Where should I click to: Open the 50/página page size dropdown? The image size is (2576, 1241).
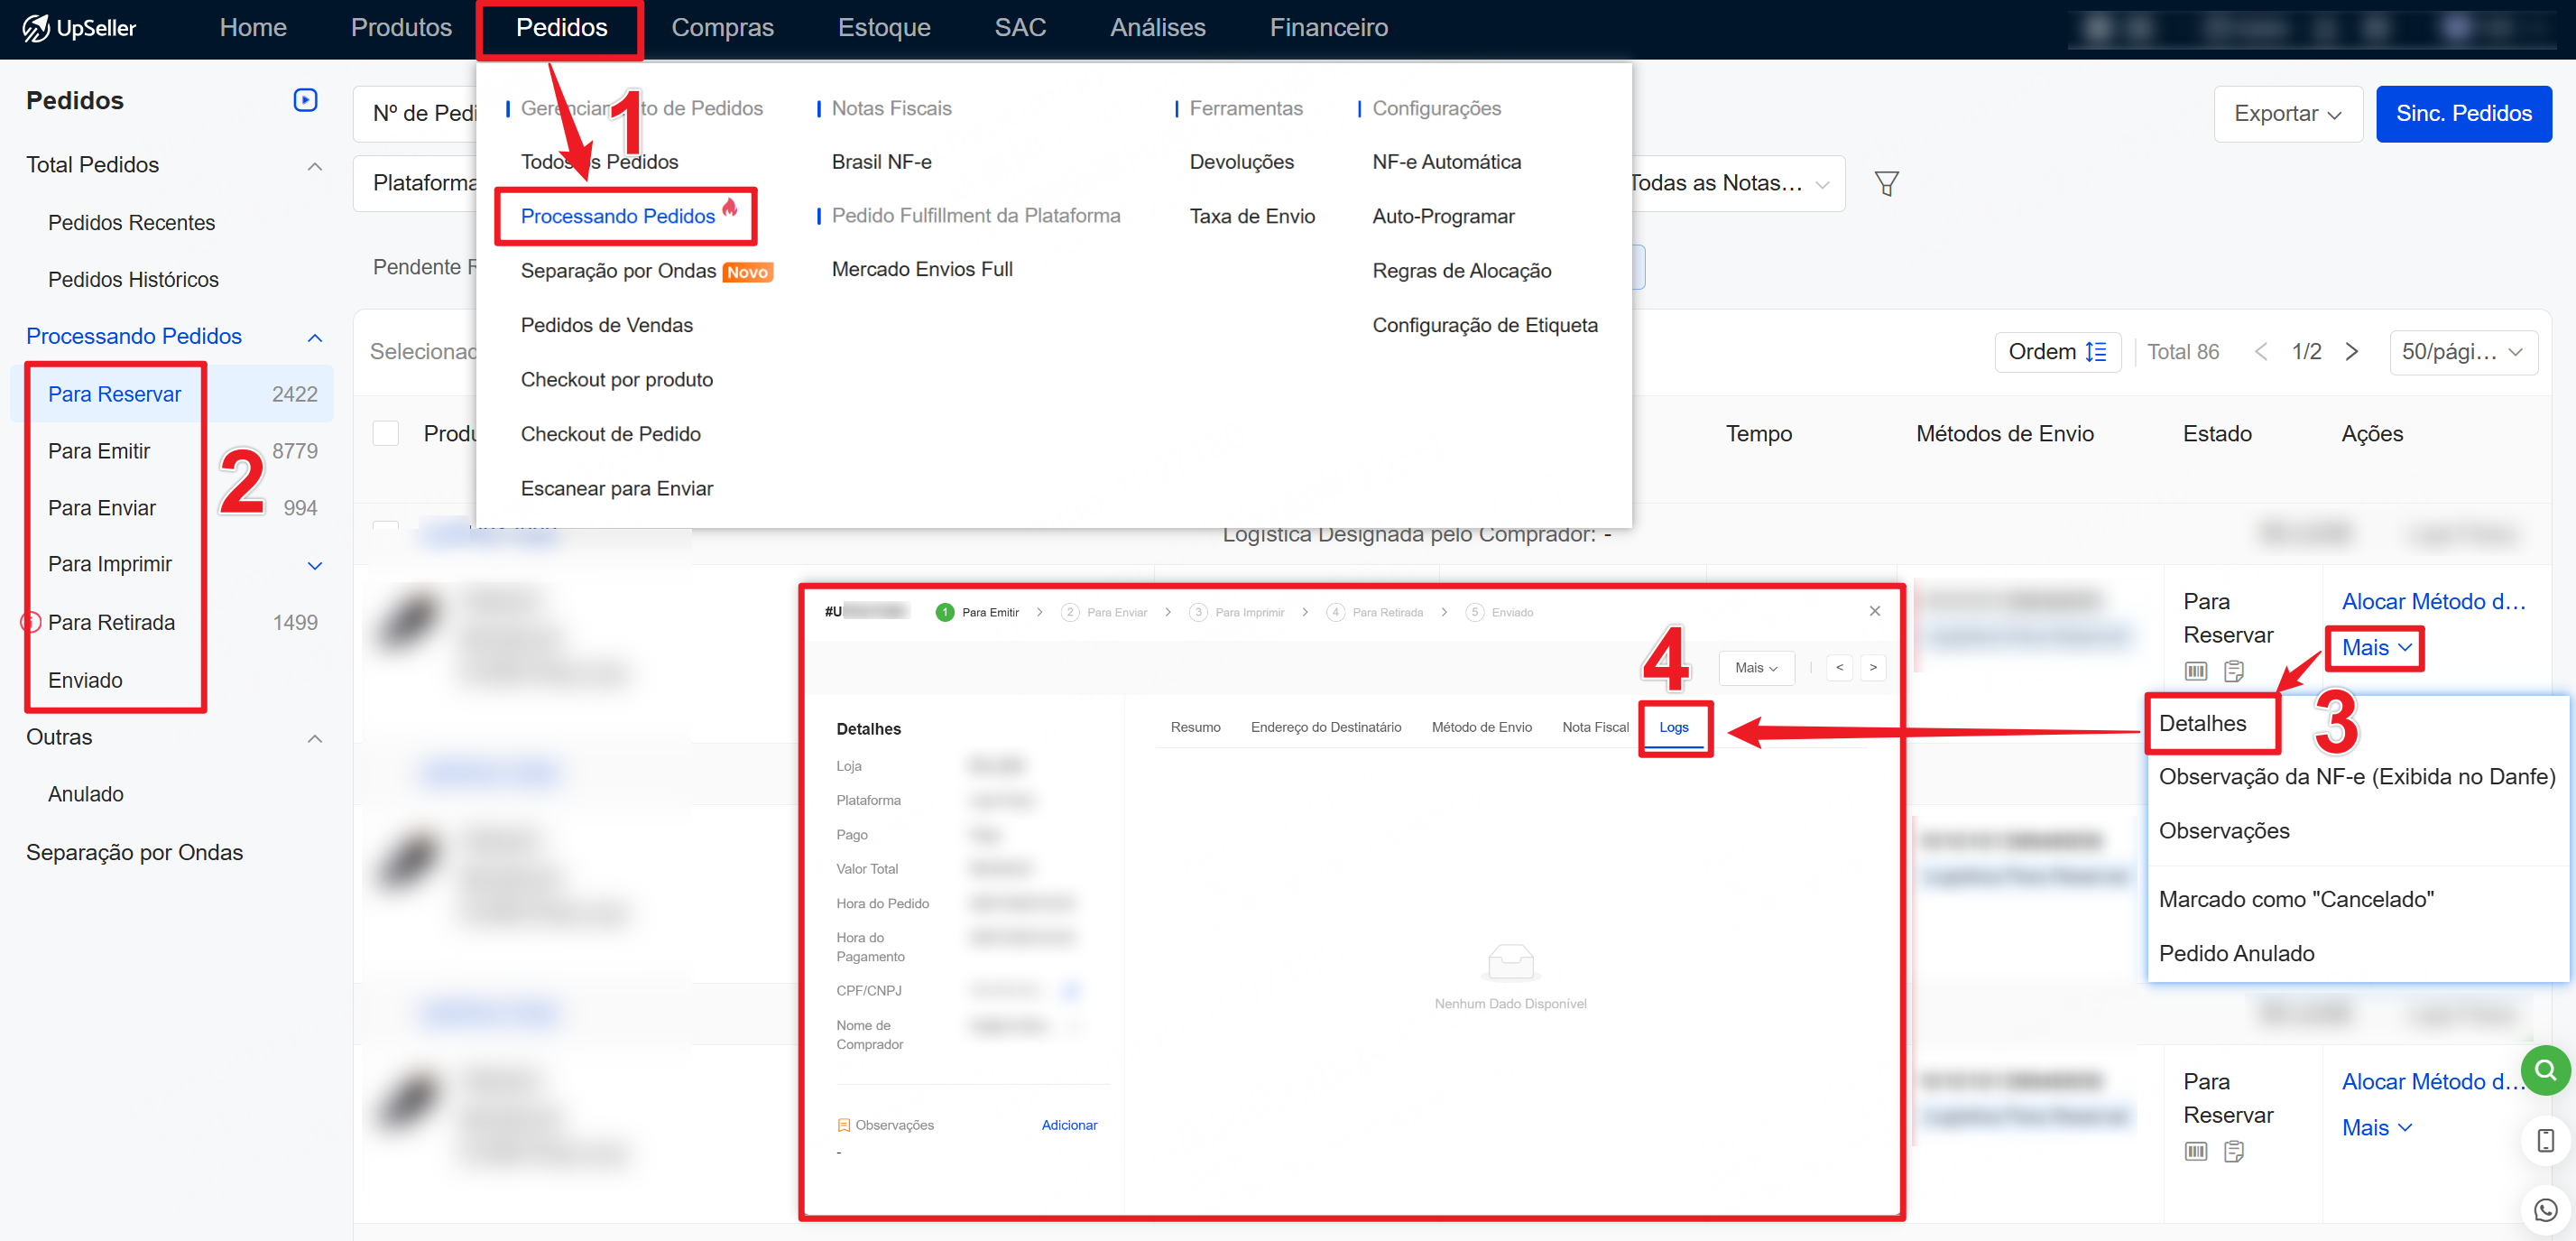pos(2462,352)
